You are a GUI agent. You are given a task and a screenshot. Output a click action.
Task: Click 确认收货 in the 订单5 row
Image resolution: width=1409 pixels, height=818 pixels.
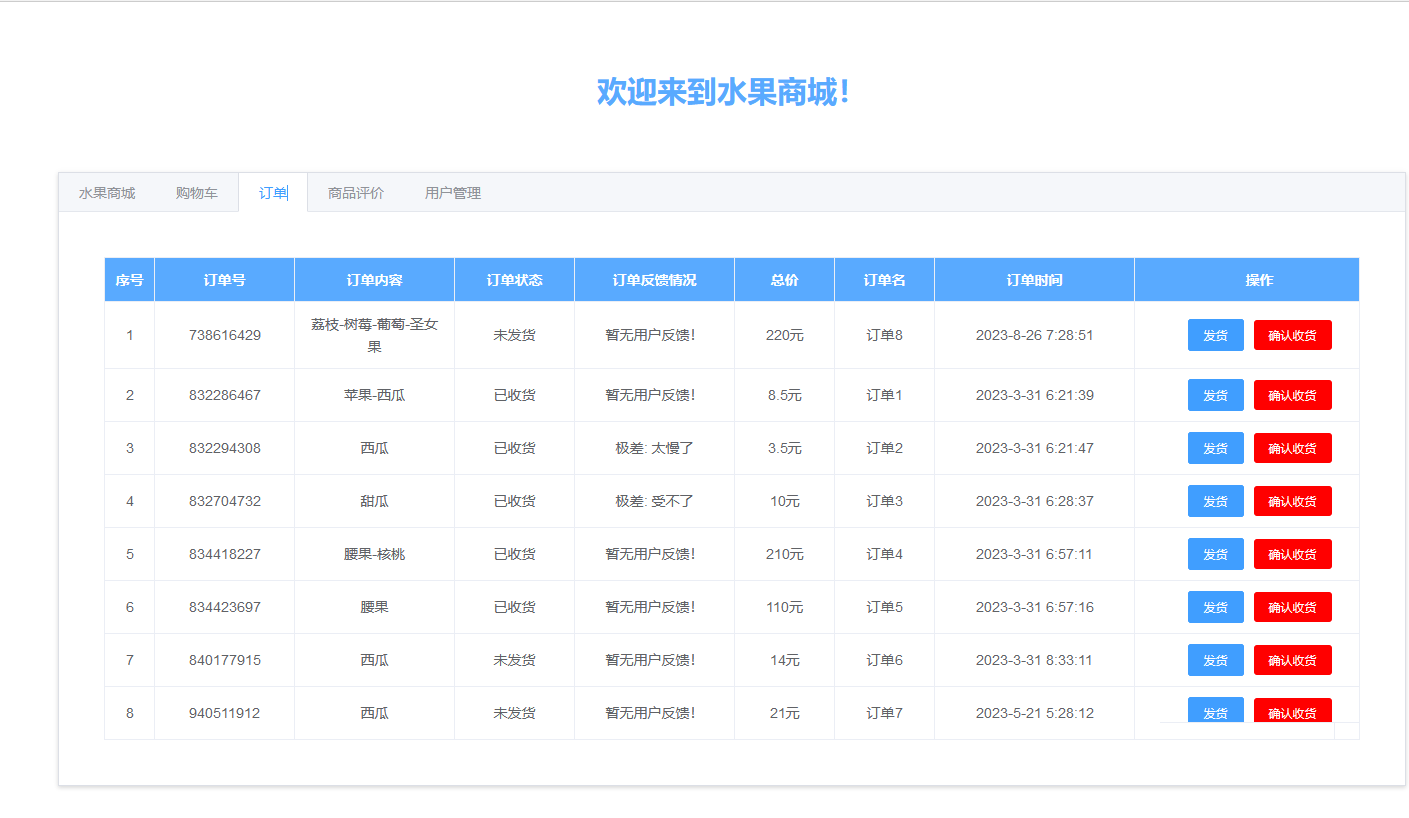click(x=1292, y=607)
